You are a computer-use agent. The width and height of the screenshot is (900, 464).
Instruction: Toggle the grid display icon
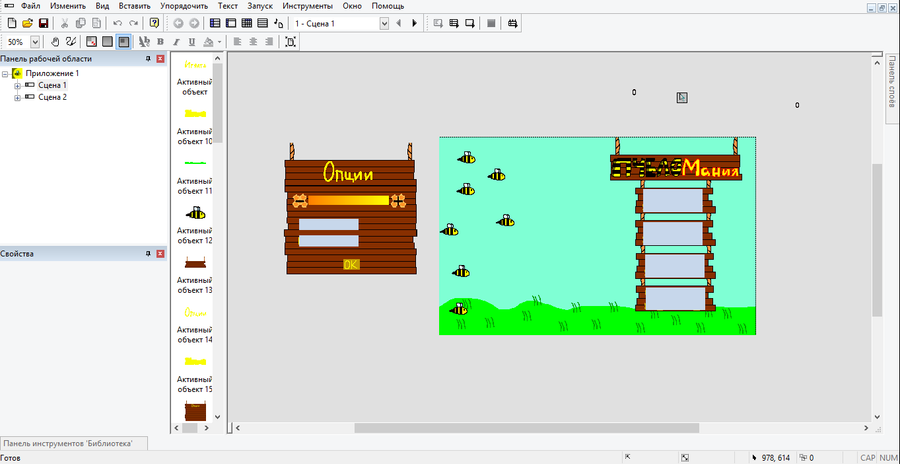pyautogui.click(x=91, y=41)
